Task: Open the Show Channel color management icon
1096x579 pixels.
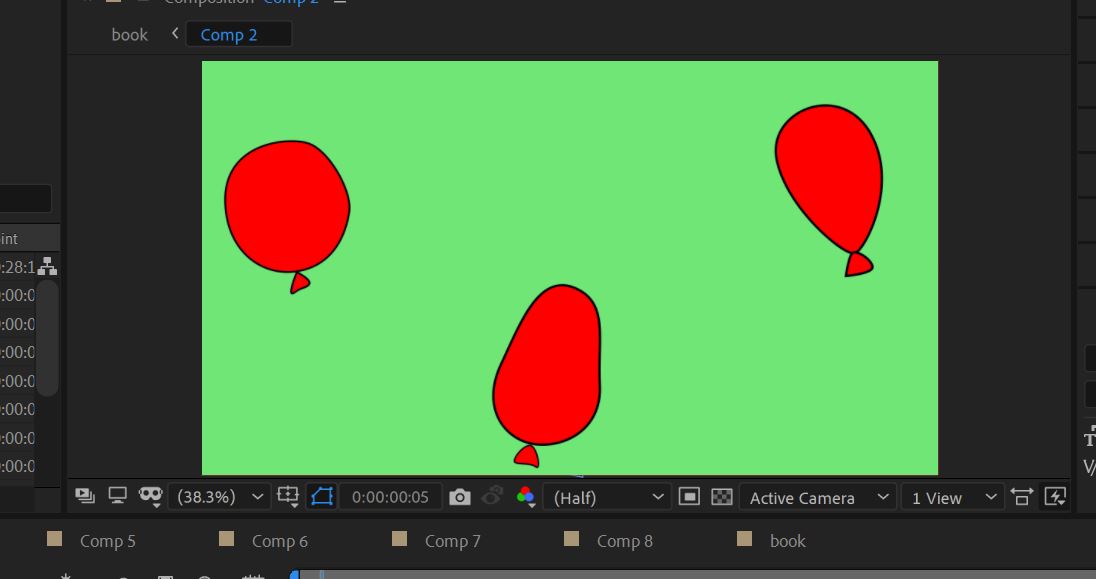Action: tap(526, 497)
